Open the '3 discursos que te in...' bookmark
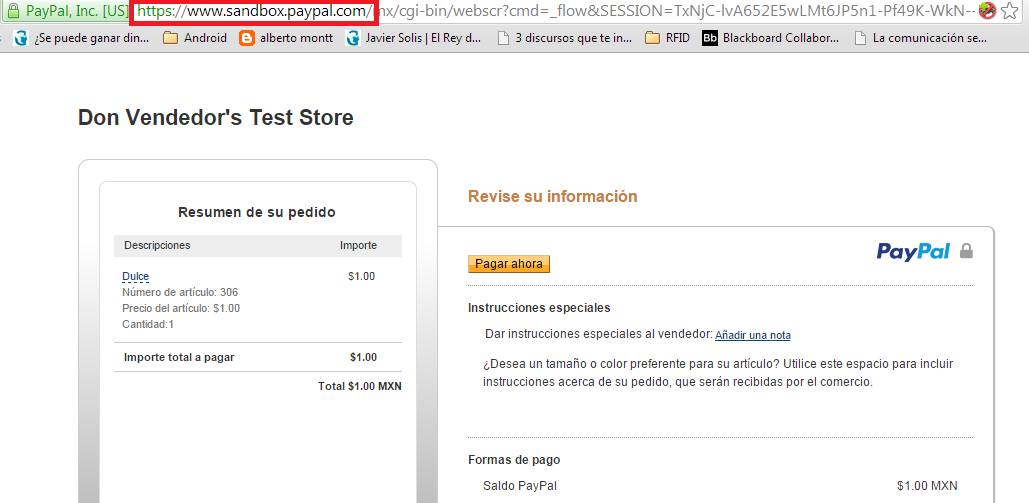The image size is (1029, 503). tap(565, 38)
